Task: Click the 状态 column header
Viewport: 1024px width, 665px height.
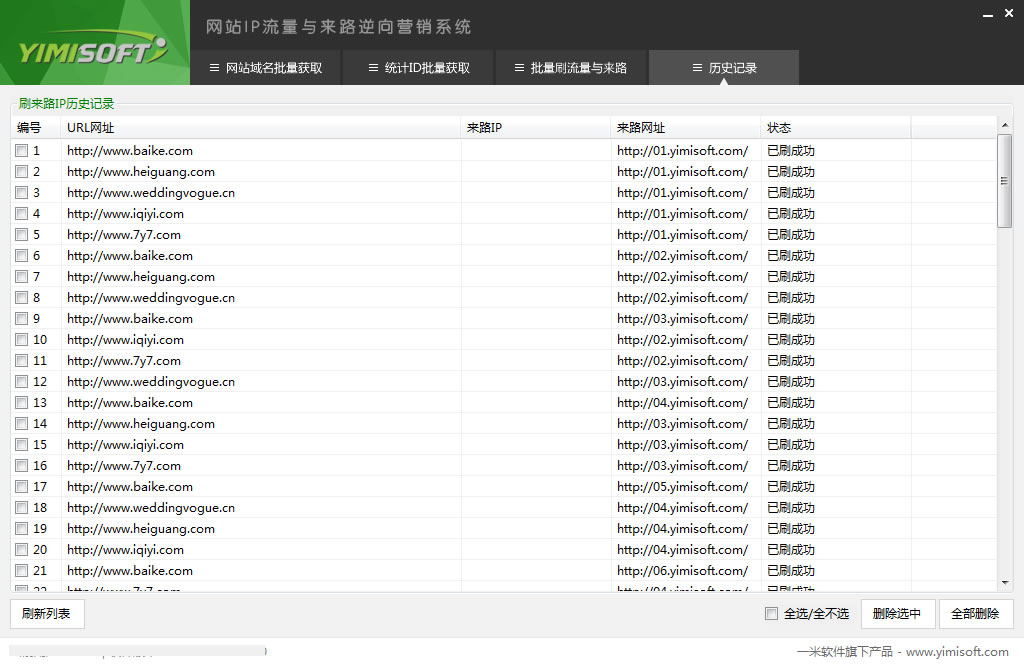Action: pyautogui.click(x=836, y=127)
